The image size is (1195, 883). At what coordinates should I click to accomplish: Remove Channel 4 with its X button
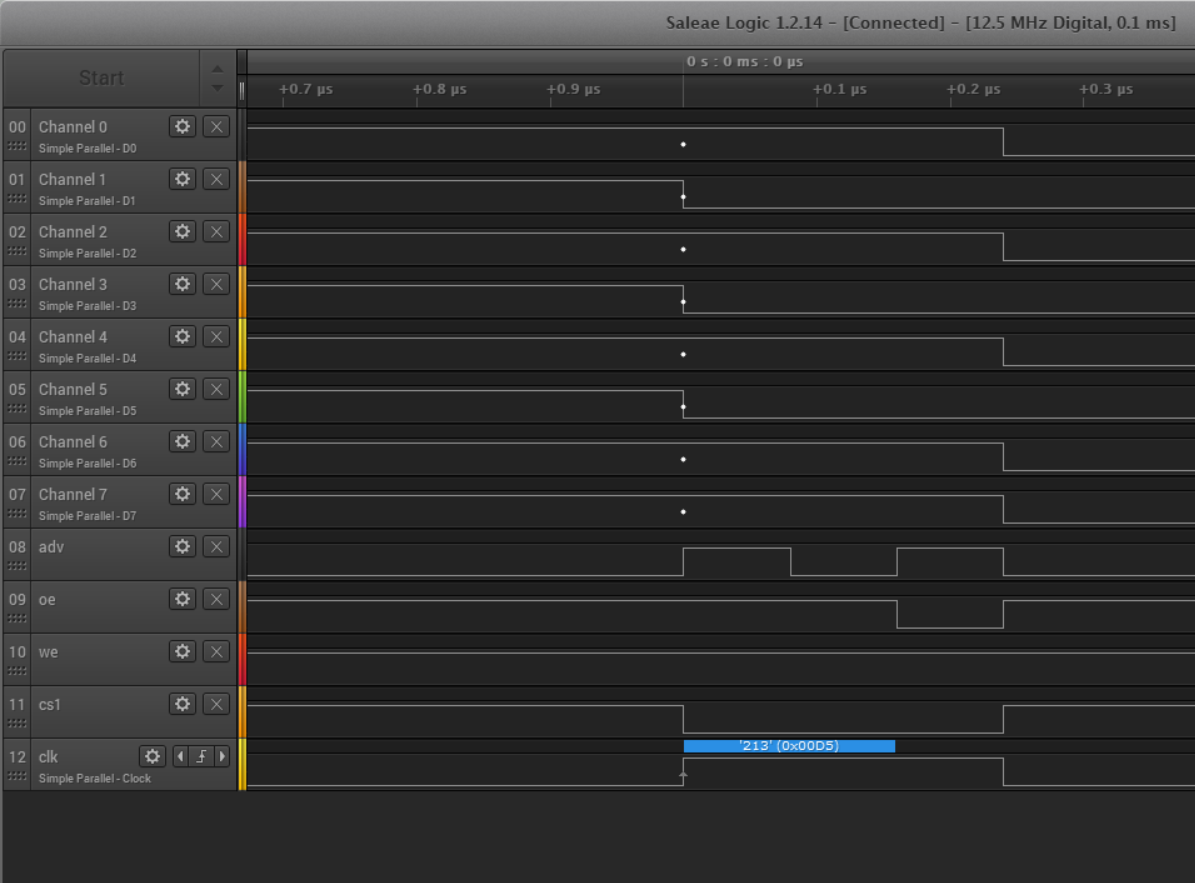tap(216, 337)
